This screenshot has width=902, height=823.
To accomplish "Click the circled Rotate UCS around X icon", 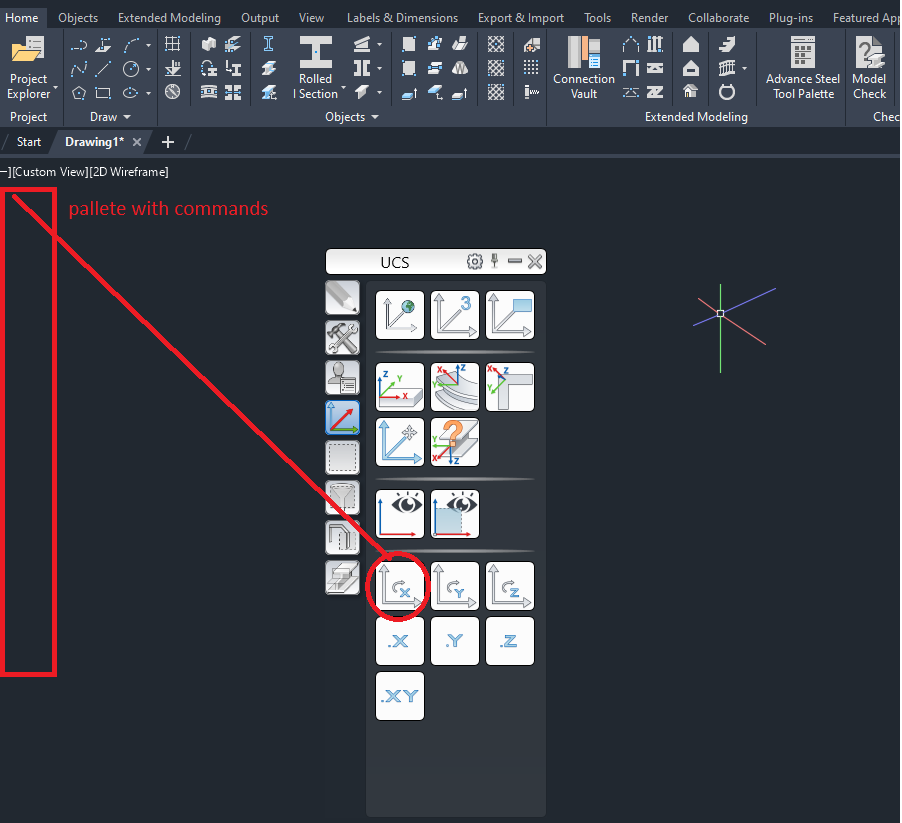I will pyautogui.click(x=398, y=586).
